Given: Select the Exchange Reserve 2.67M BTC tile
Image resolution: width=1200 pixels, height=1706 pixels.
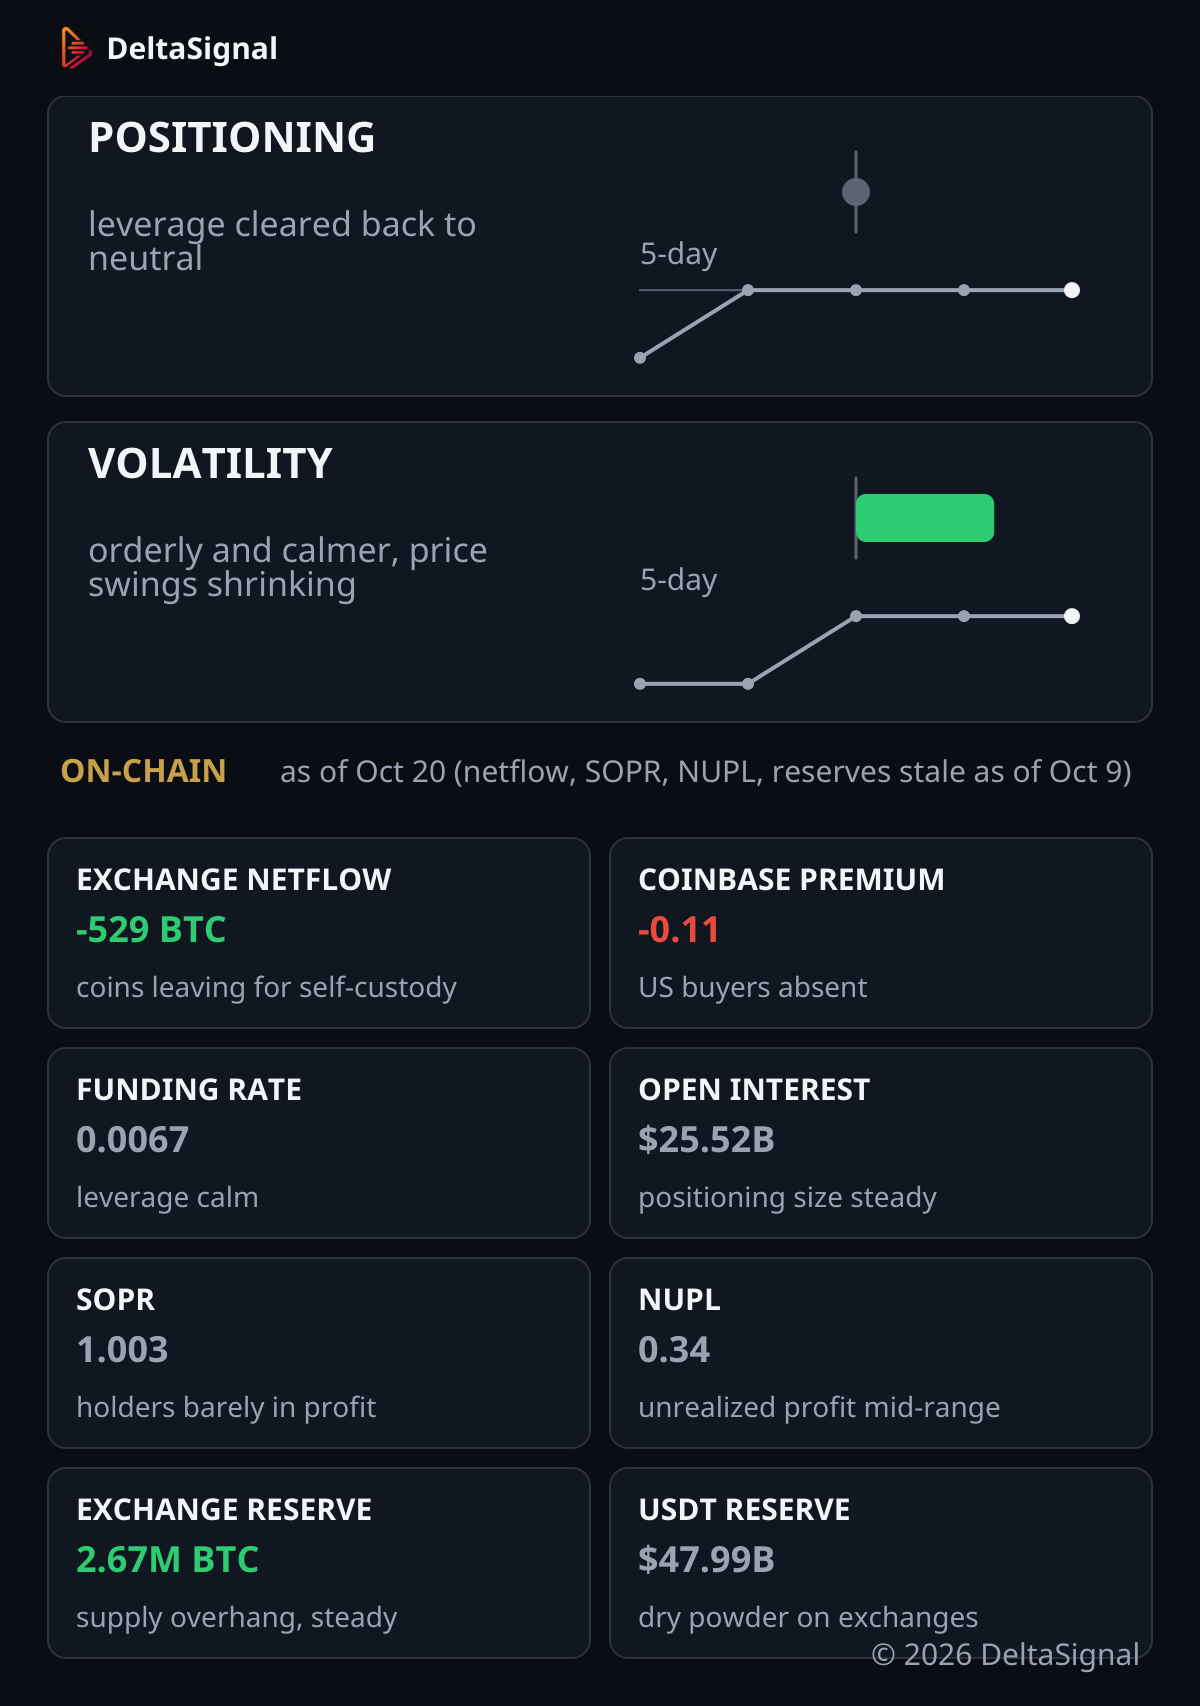Looking at the screenshot, I should tap(319, 1563).
